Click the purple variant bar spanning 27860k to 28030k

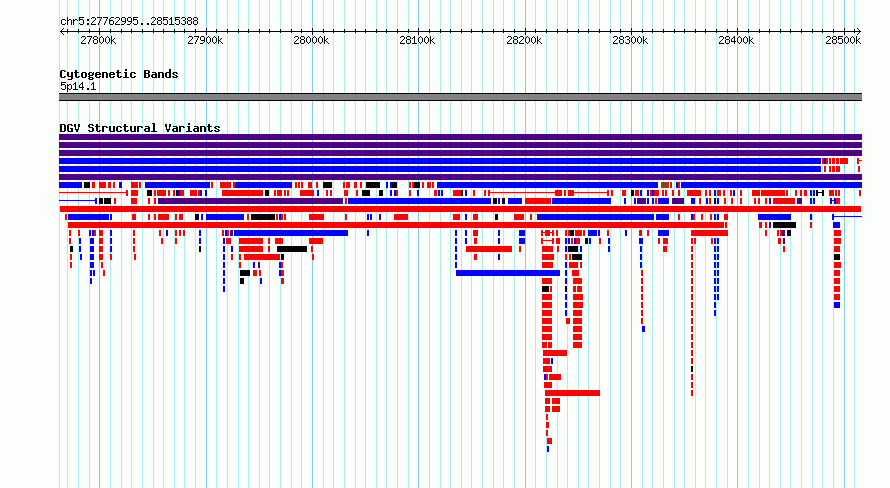[250, 201]
